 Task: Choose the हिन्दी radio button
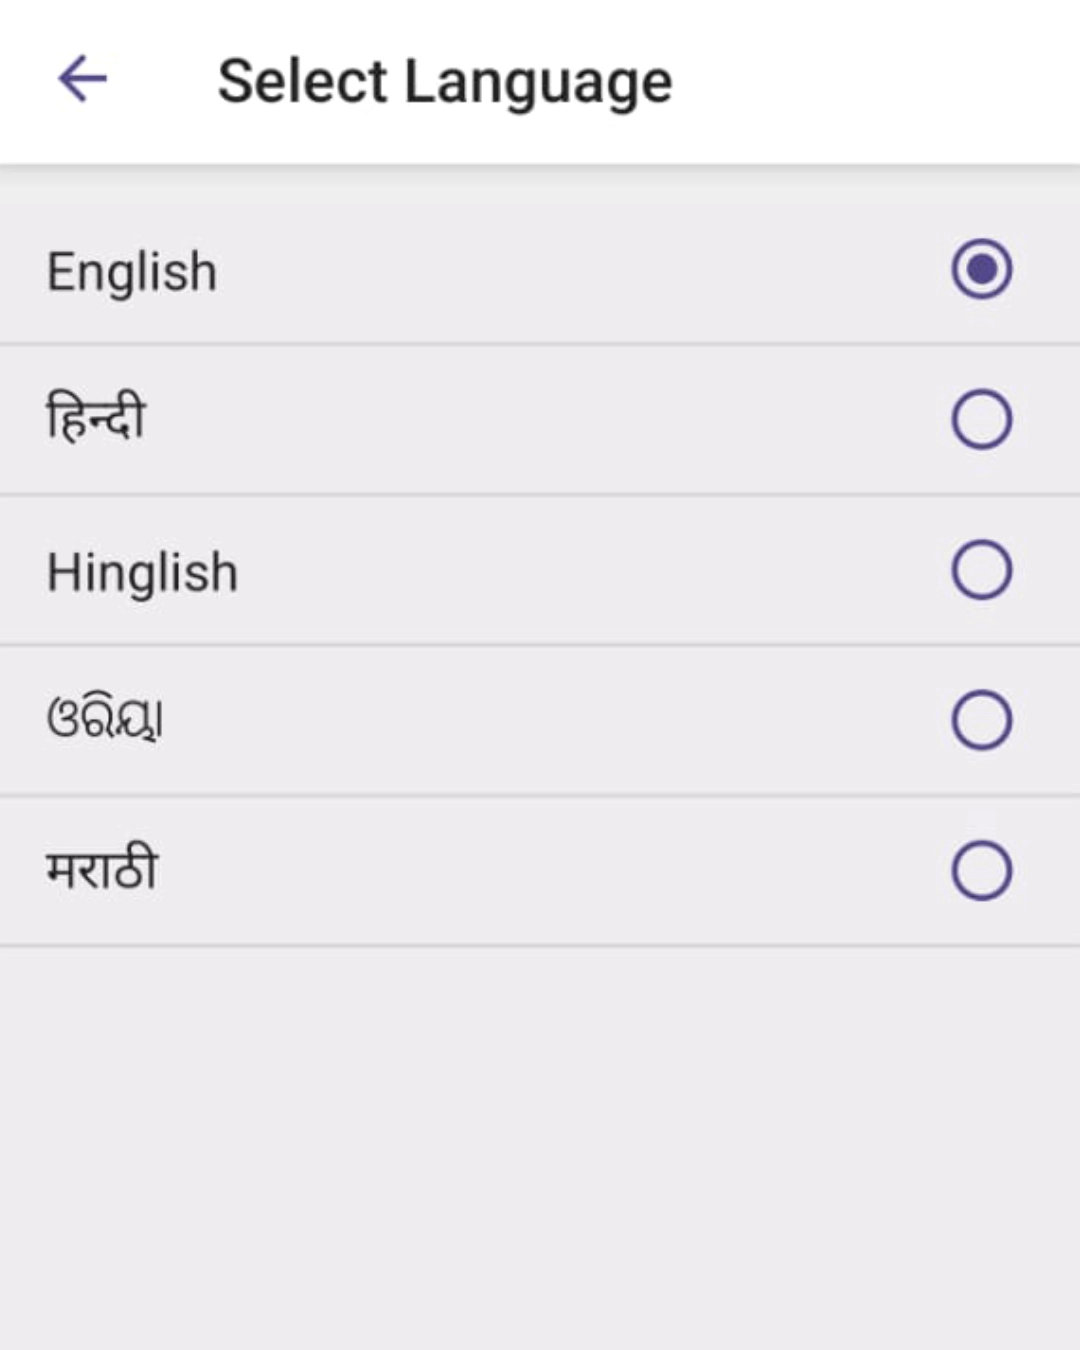point(981,419)
